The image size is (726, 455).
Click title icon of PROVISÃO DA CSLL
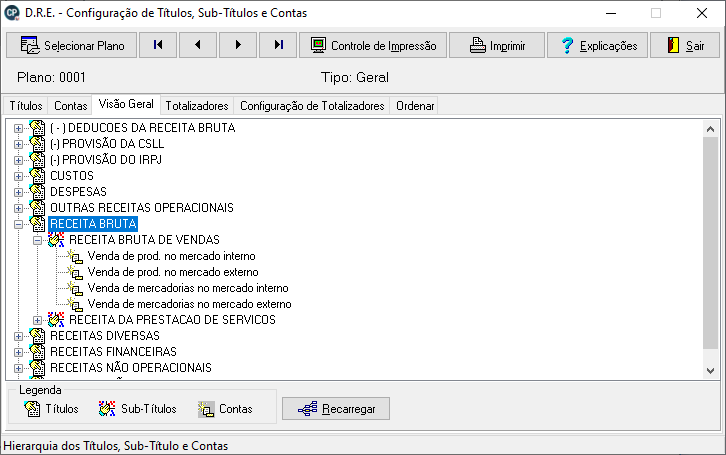coord(37,143)
